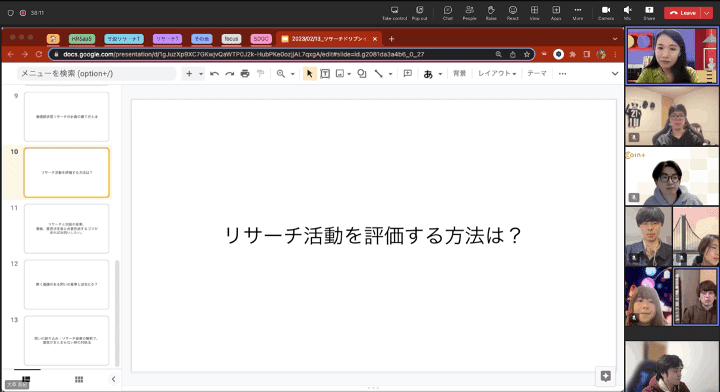Switch to the HRSaaS tab group
This screenshot has width=720, height=392.
[x=82, y=39]
